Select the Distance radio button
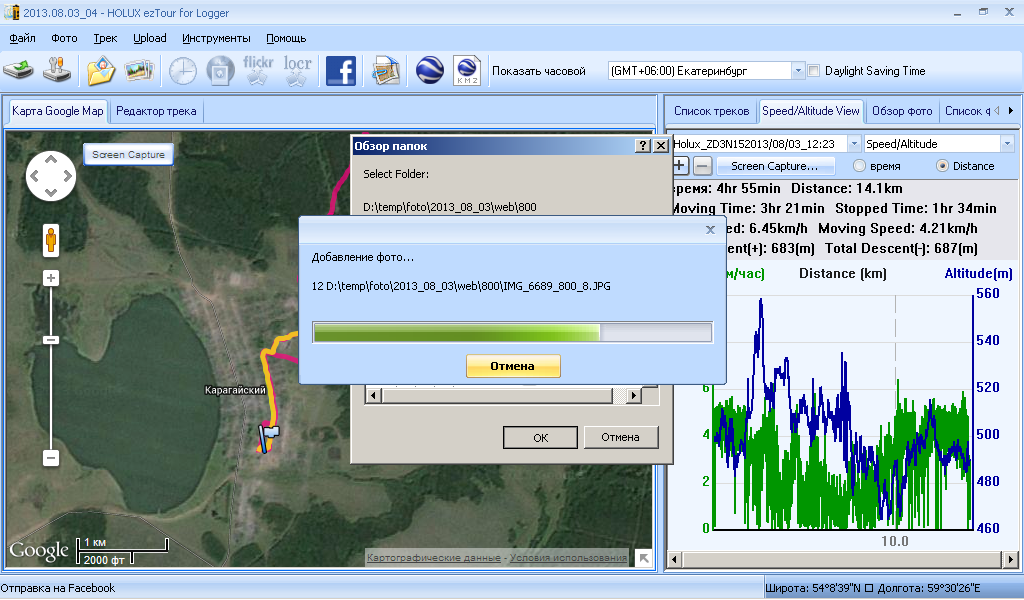The height and width of the screenshot is (600, 1024). [942, 166]
